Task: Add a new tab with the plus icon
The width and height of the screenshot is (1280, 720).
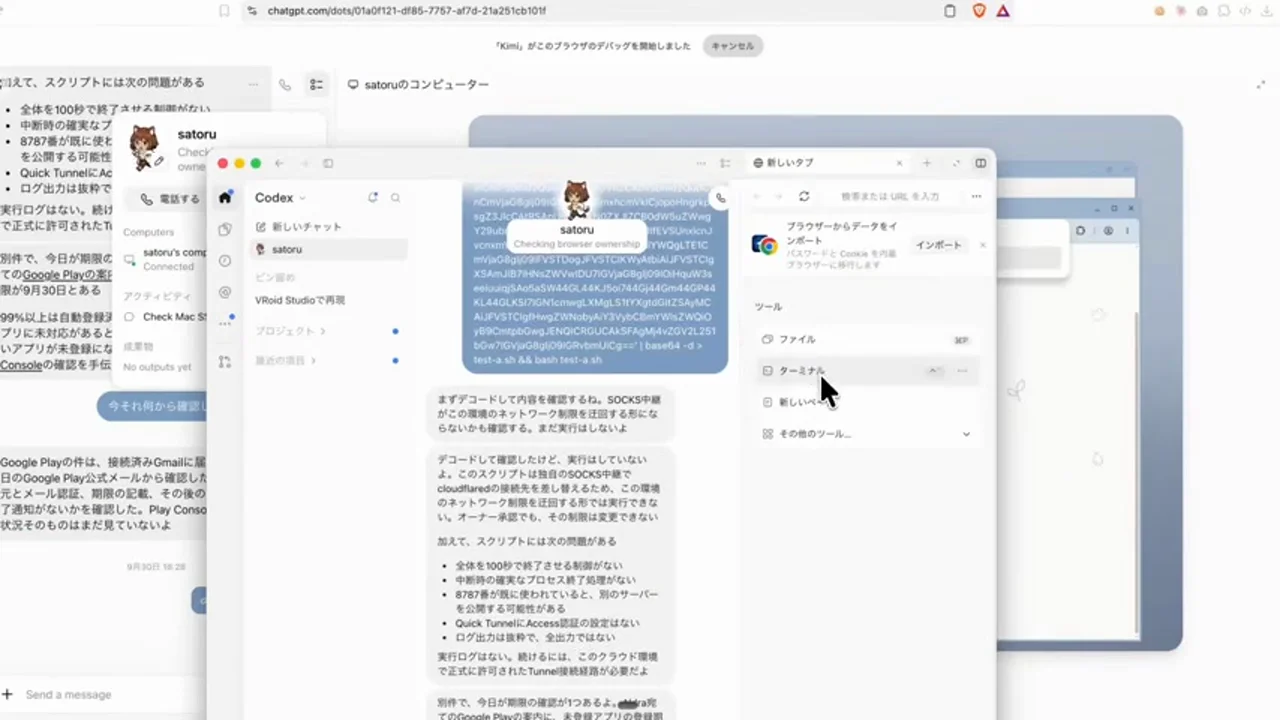Action: point(927,163)
